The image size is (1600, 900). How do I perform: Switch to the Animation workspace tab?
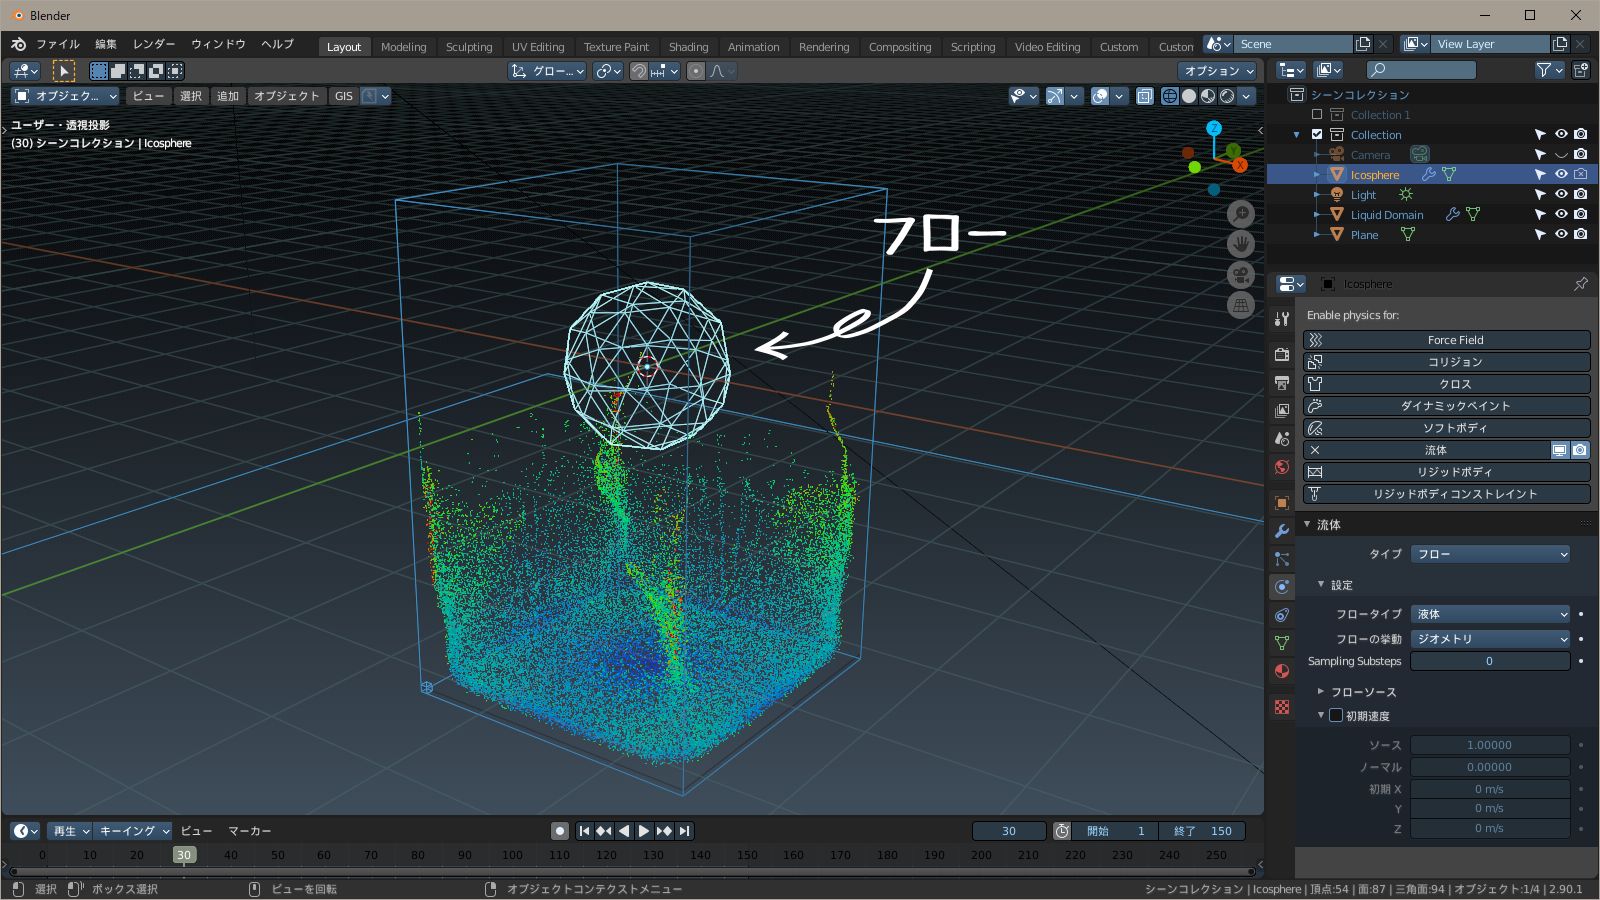[753, 47]
